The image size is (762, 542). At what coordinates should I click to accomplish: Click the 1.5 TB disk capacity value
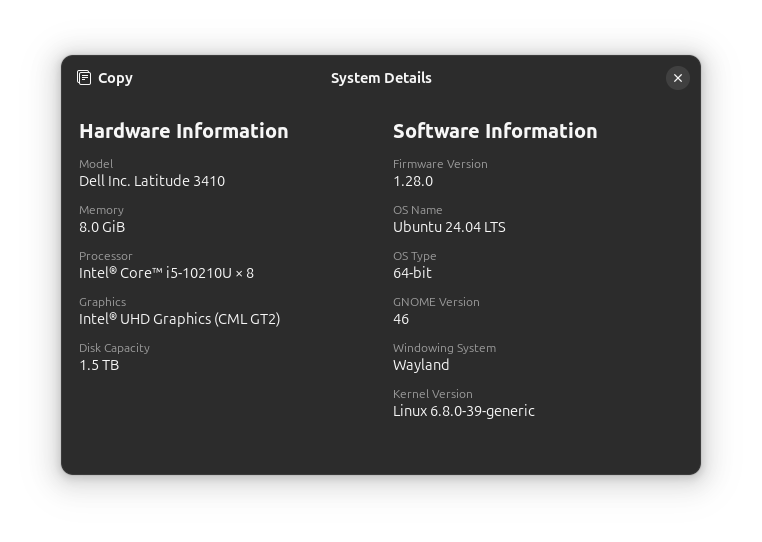(99, 365)
